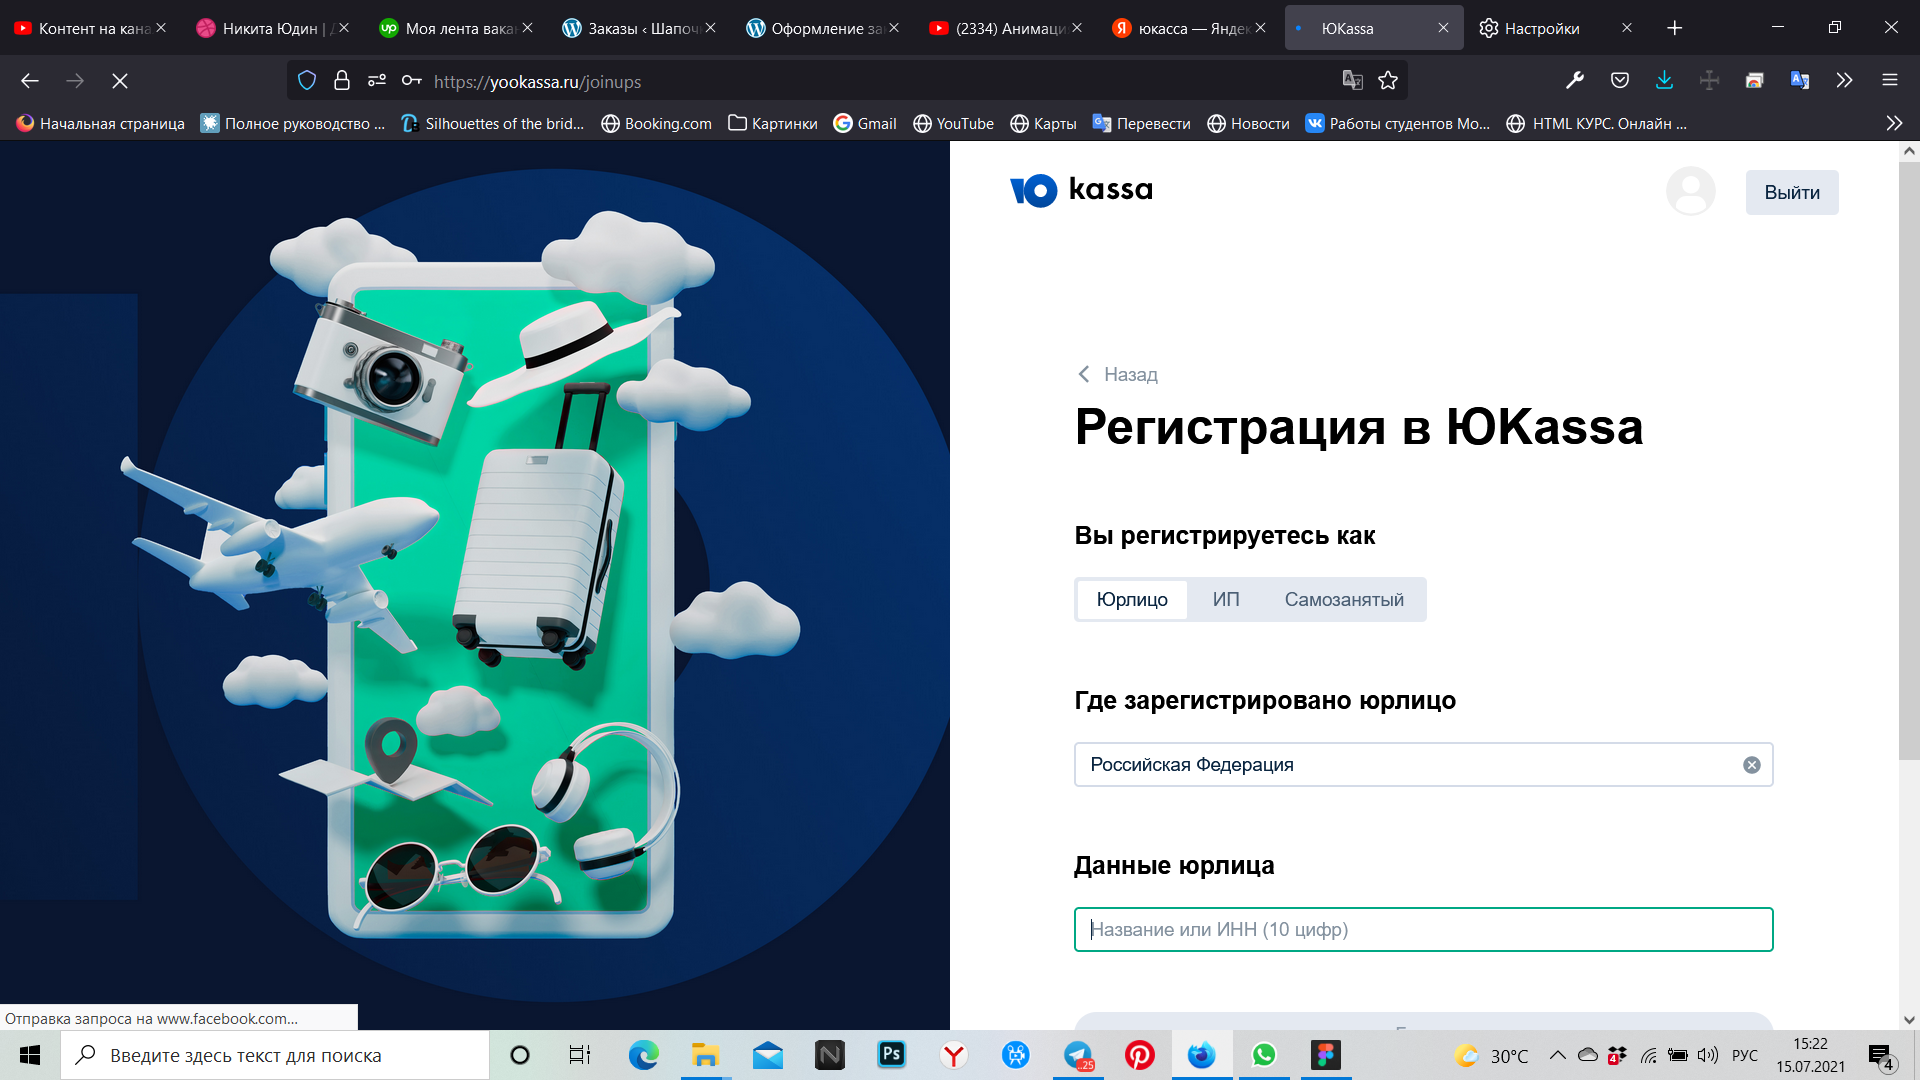Viewport: 1920px width, 1080px height.
Task: Click the Выйти button
Action: pyautogui.click(x=1792, y=192)
